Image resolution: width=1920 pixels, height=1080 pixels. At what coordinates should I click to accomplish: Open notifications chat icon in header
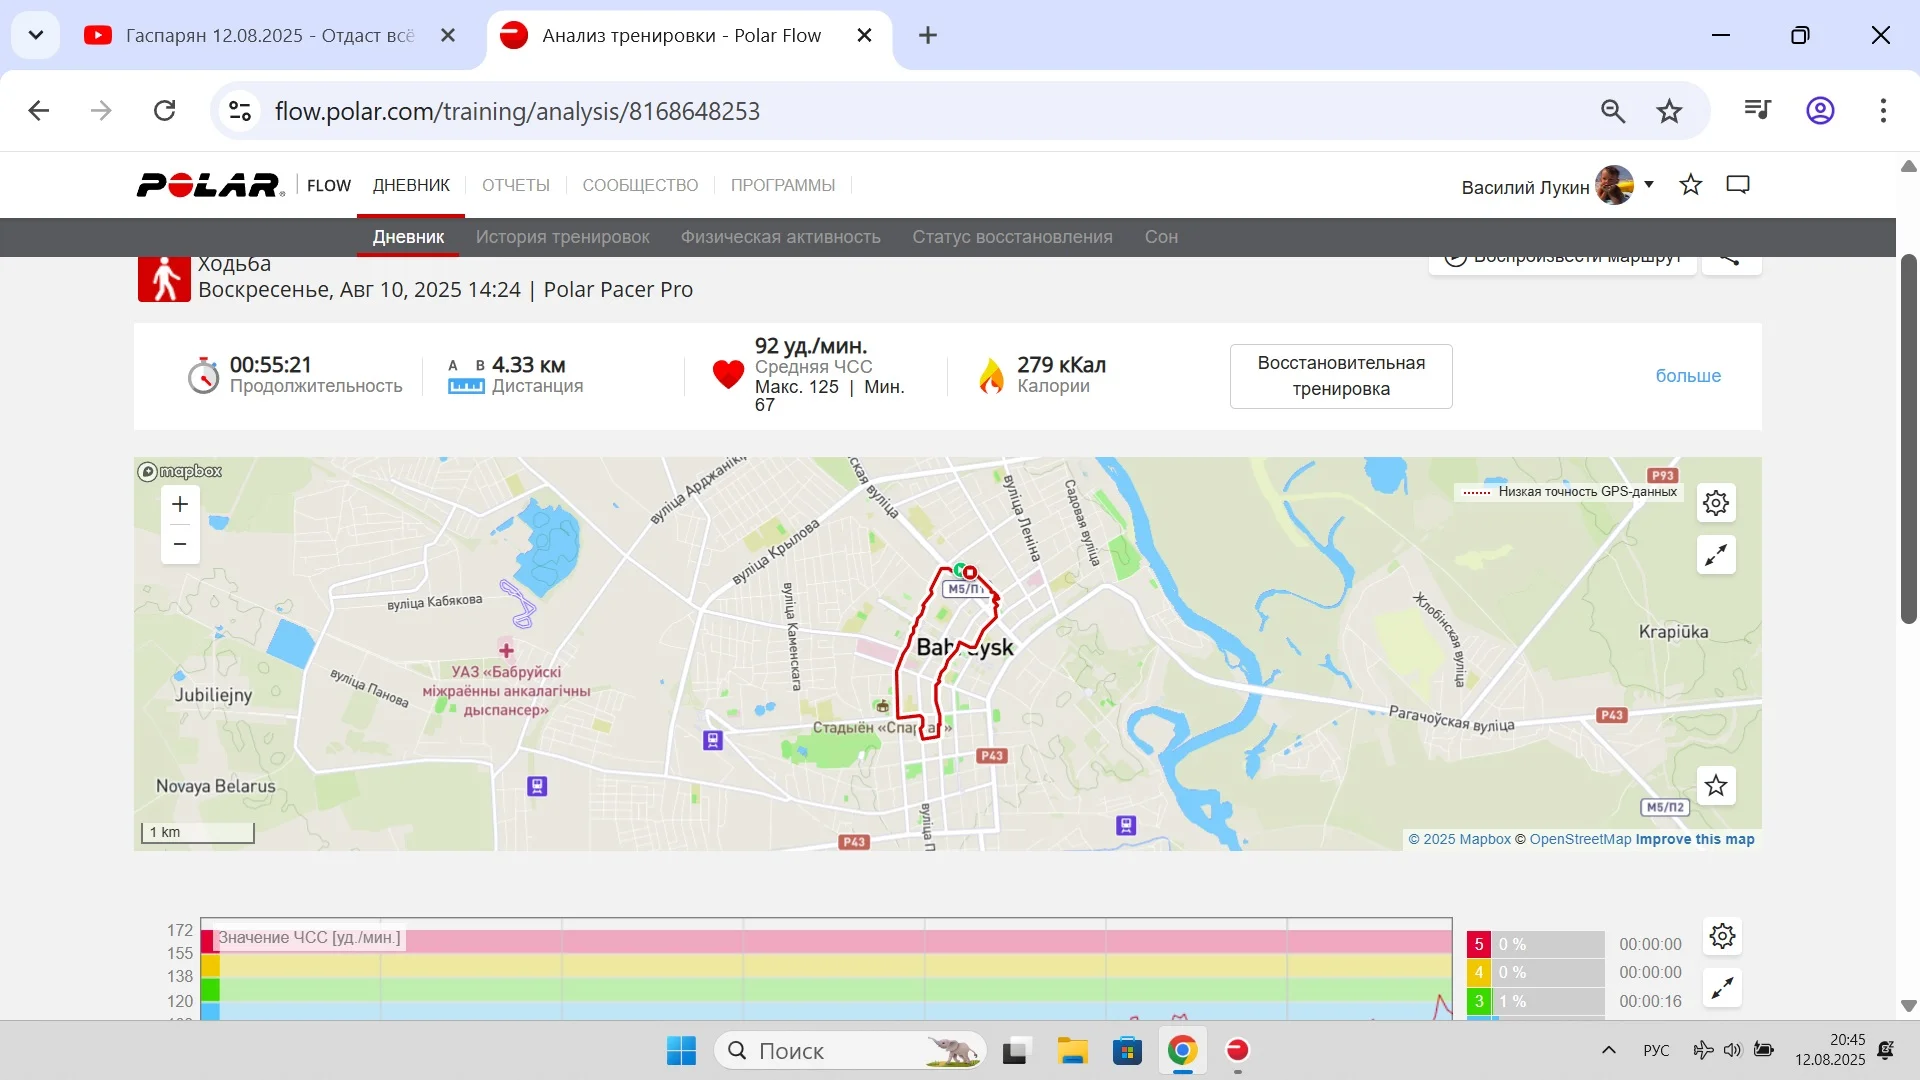[x=1738, y=185]
